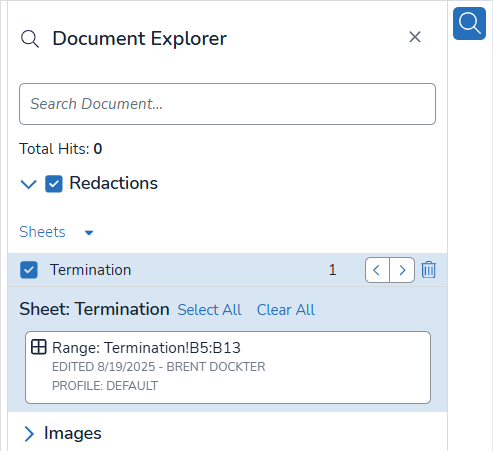
Task: Click the Redactions section heading
Action: coord(113,183)
